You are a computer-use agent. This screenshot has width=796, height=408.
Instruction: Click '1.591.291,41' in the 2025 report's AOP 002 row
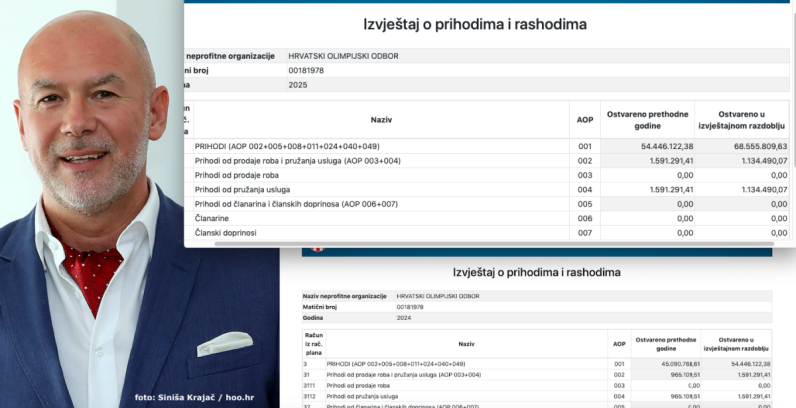[x=670, y=161]
